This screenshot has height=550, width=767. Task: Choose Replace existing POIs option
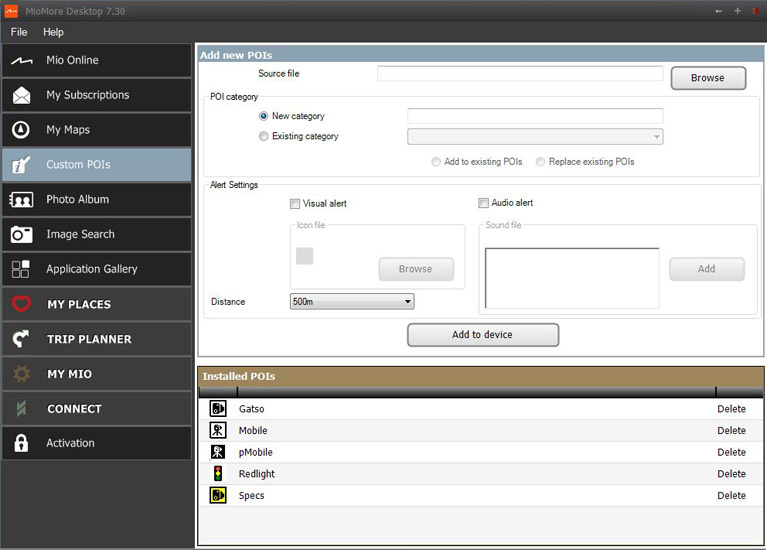pyautogui.click(x=541, y=161)
